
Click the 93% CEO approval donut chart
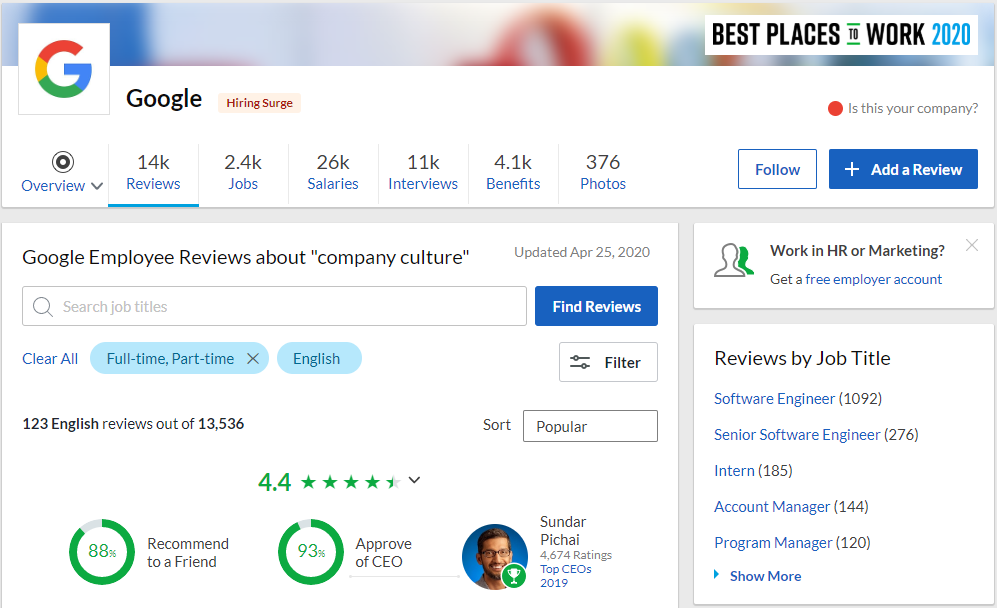click(311, 551)
